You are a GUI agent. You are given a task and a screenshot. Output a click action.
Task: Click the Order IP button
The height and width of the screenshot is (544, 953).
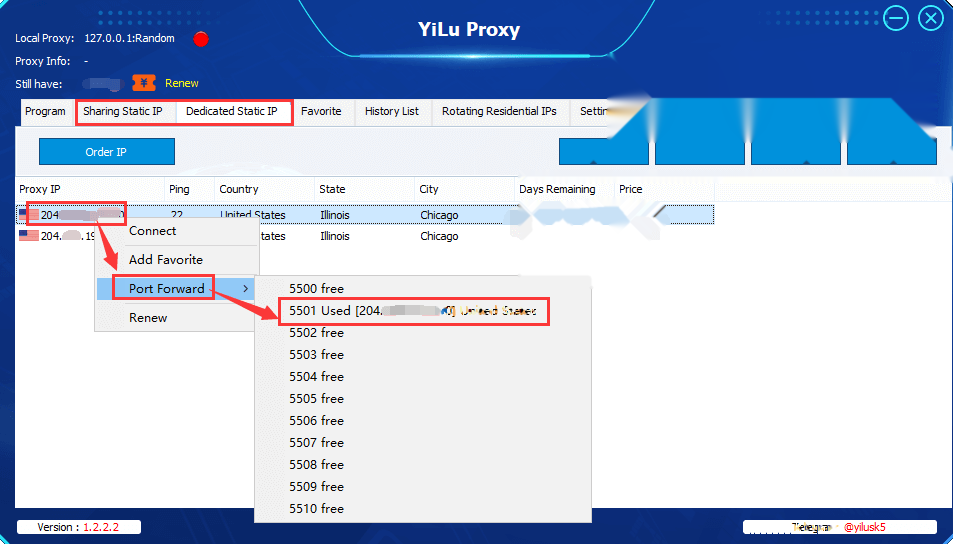click(106, 152)
